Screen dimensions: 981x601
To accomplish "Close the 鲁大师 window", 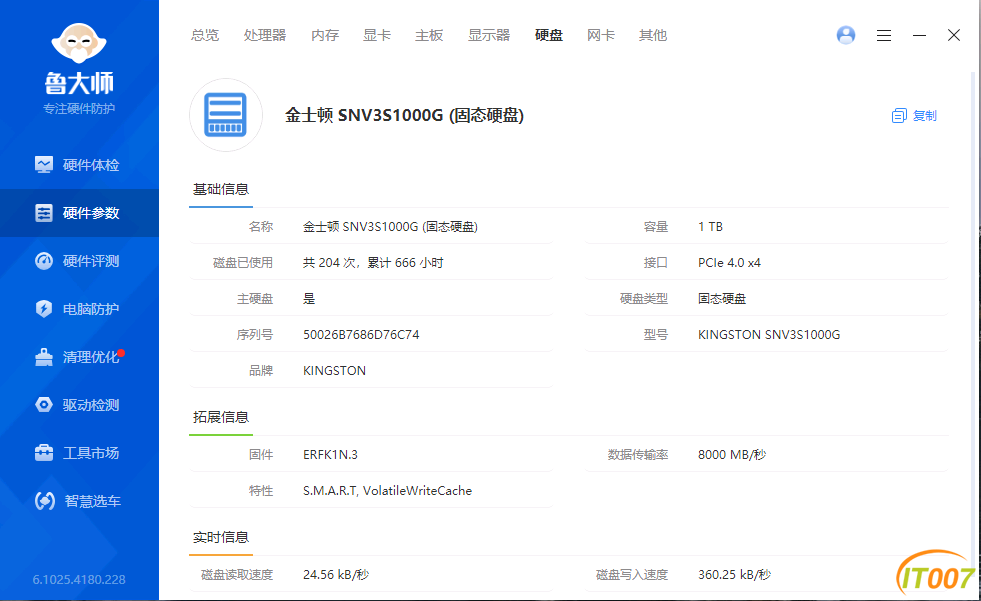I will click(953, 35).
